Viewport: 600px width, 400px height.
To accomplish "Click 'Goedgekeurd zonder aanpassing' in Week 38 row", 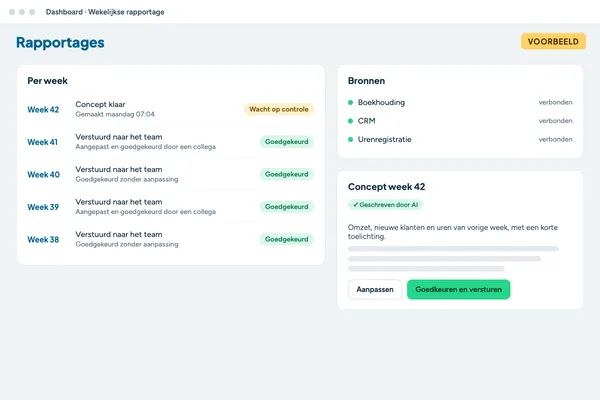I will (127, 244).
